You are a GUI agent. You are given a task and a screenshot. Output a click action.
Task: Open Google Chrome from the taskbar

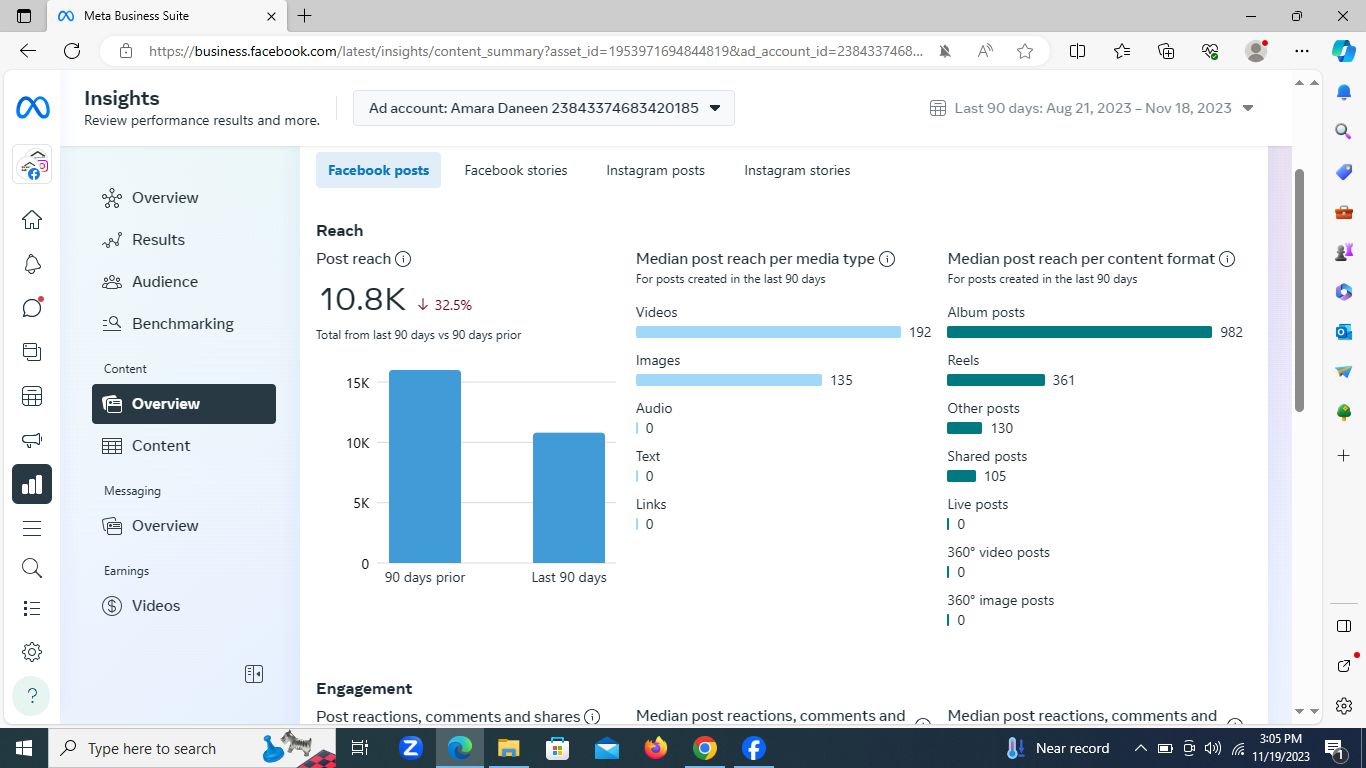(x=705, y=748)
